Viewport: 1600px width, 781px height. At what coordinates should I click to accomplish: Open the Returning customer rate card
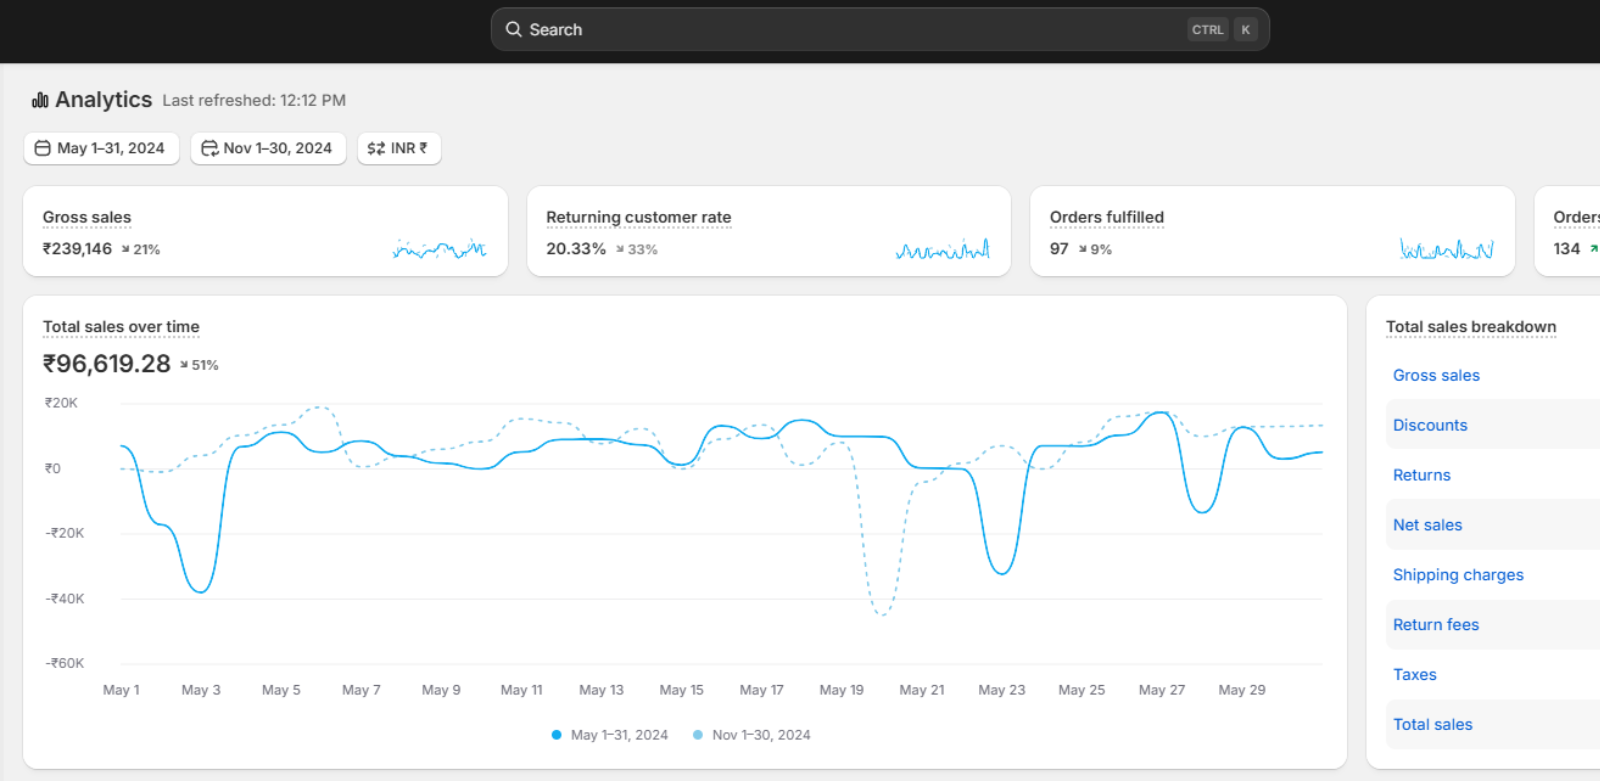(x=638, y=217)
